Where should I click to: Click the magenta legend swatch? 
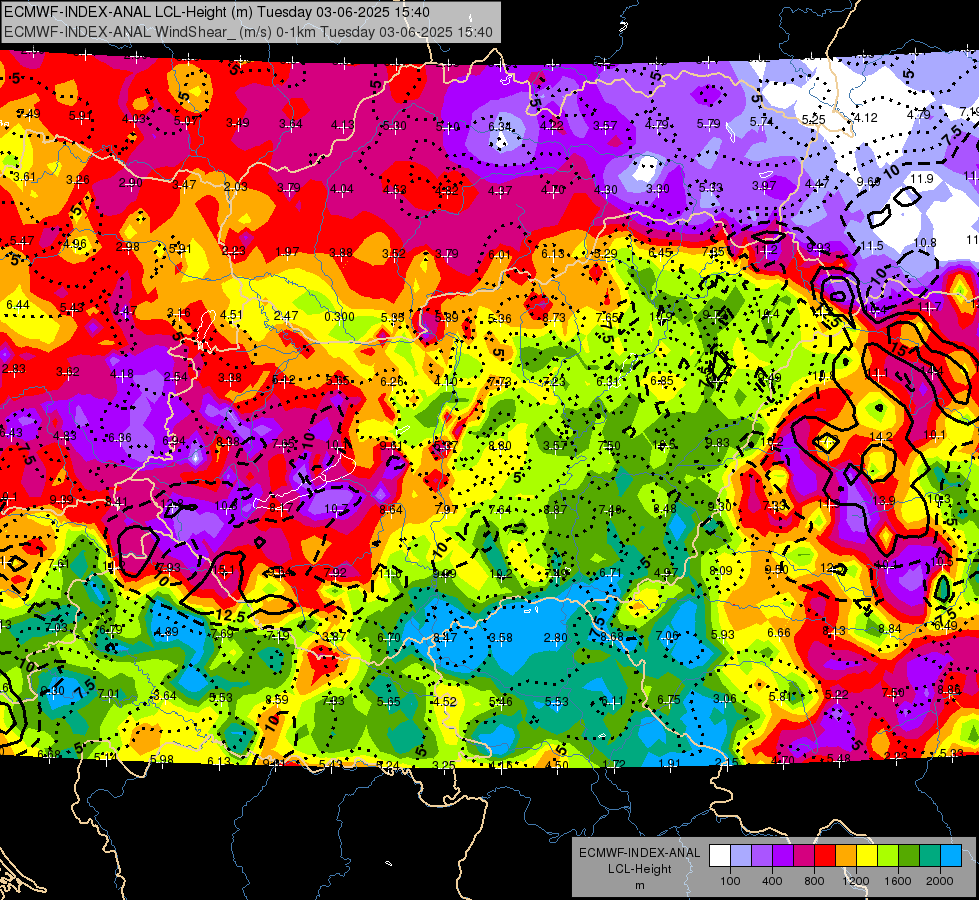click(x=804, y=856)
